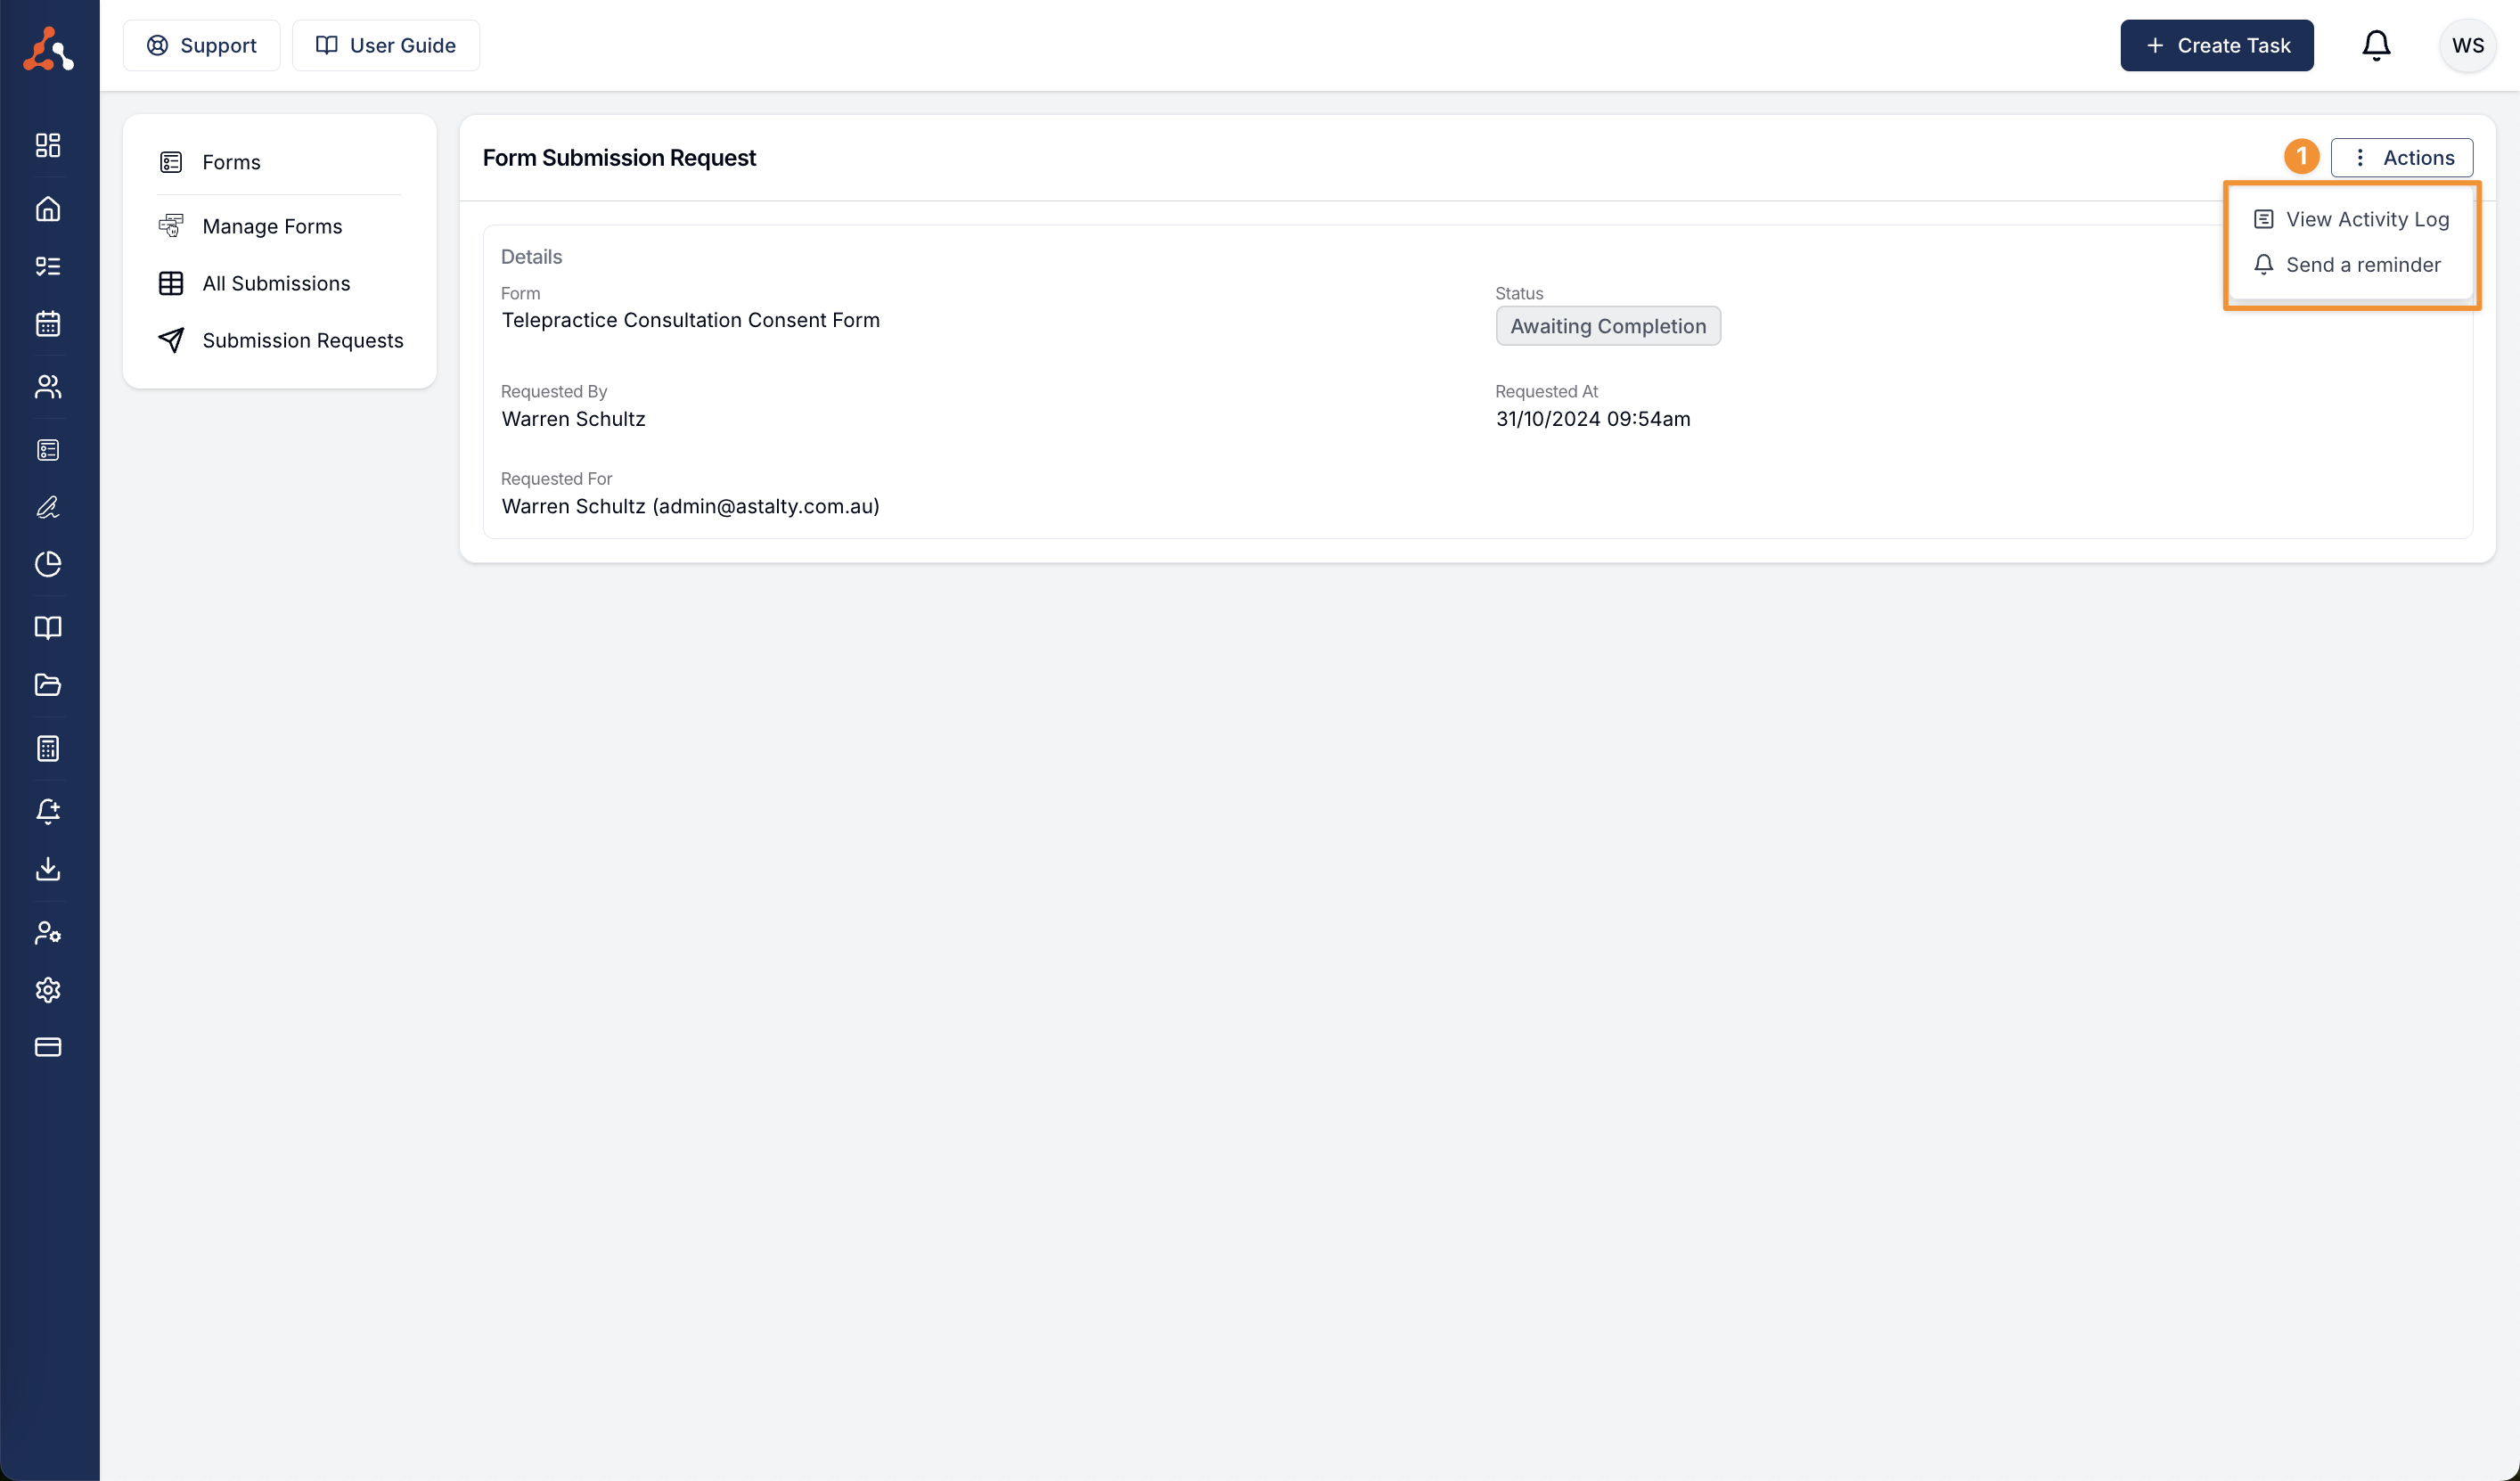This screenshot has width=2520, height=1481.
Task: Open the folder icon in sidebar
Action: click(x=48, y=685)
